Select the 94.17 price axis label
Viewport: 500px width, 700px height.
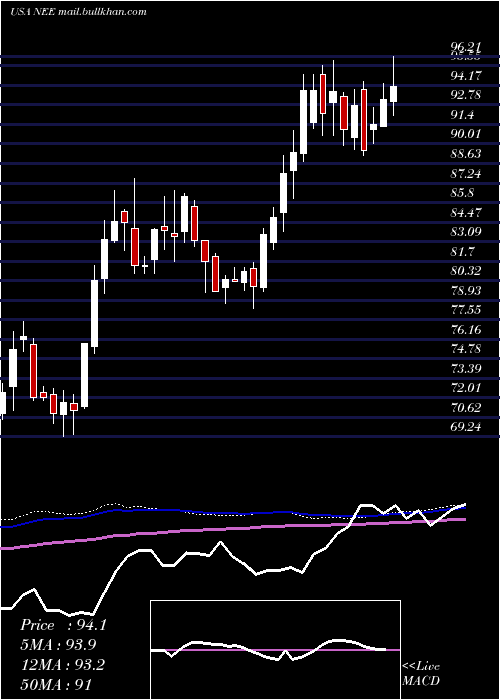pos(466,76)
